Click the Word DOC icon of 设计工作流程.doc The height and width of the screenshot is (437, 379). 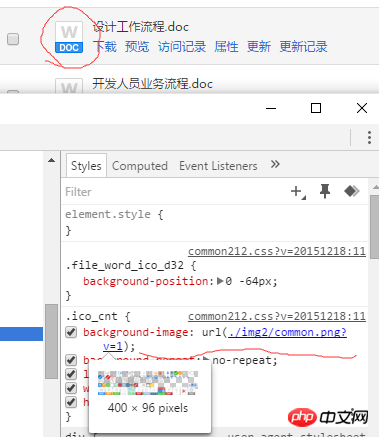pos(69,37)
